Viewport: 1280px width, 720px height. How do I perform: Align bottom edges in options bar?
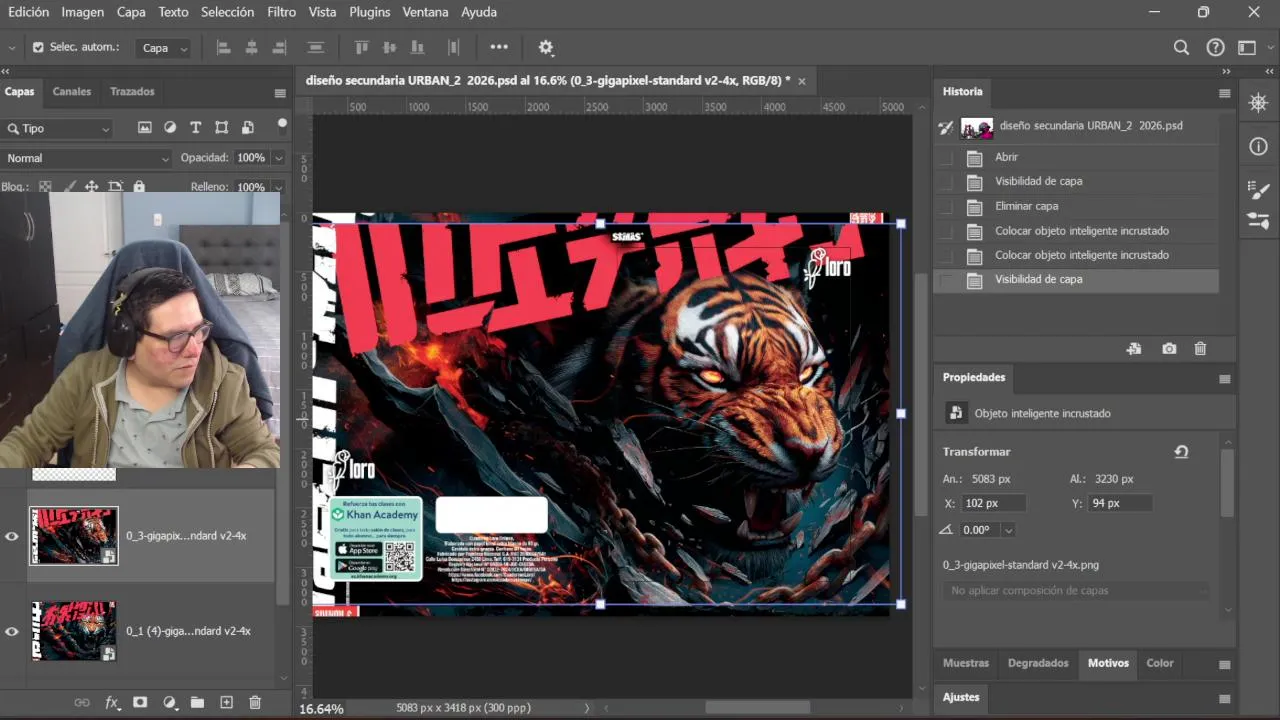click(417, 47)
